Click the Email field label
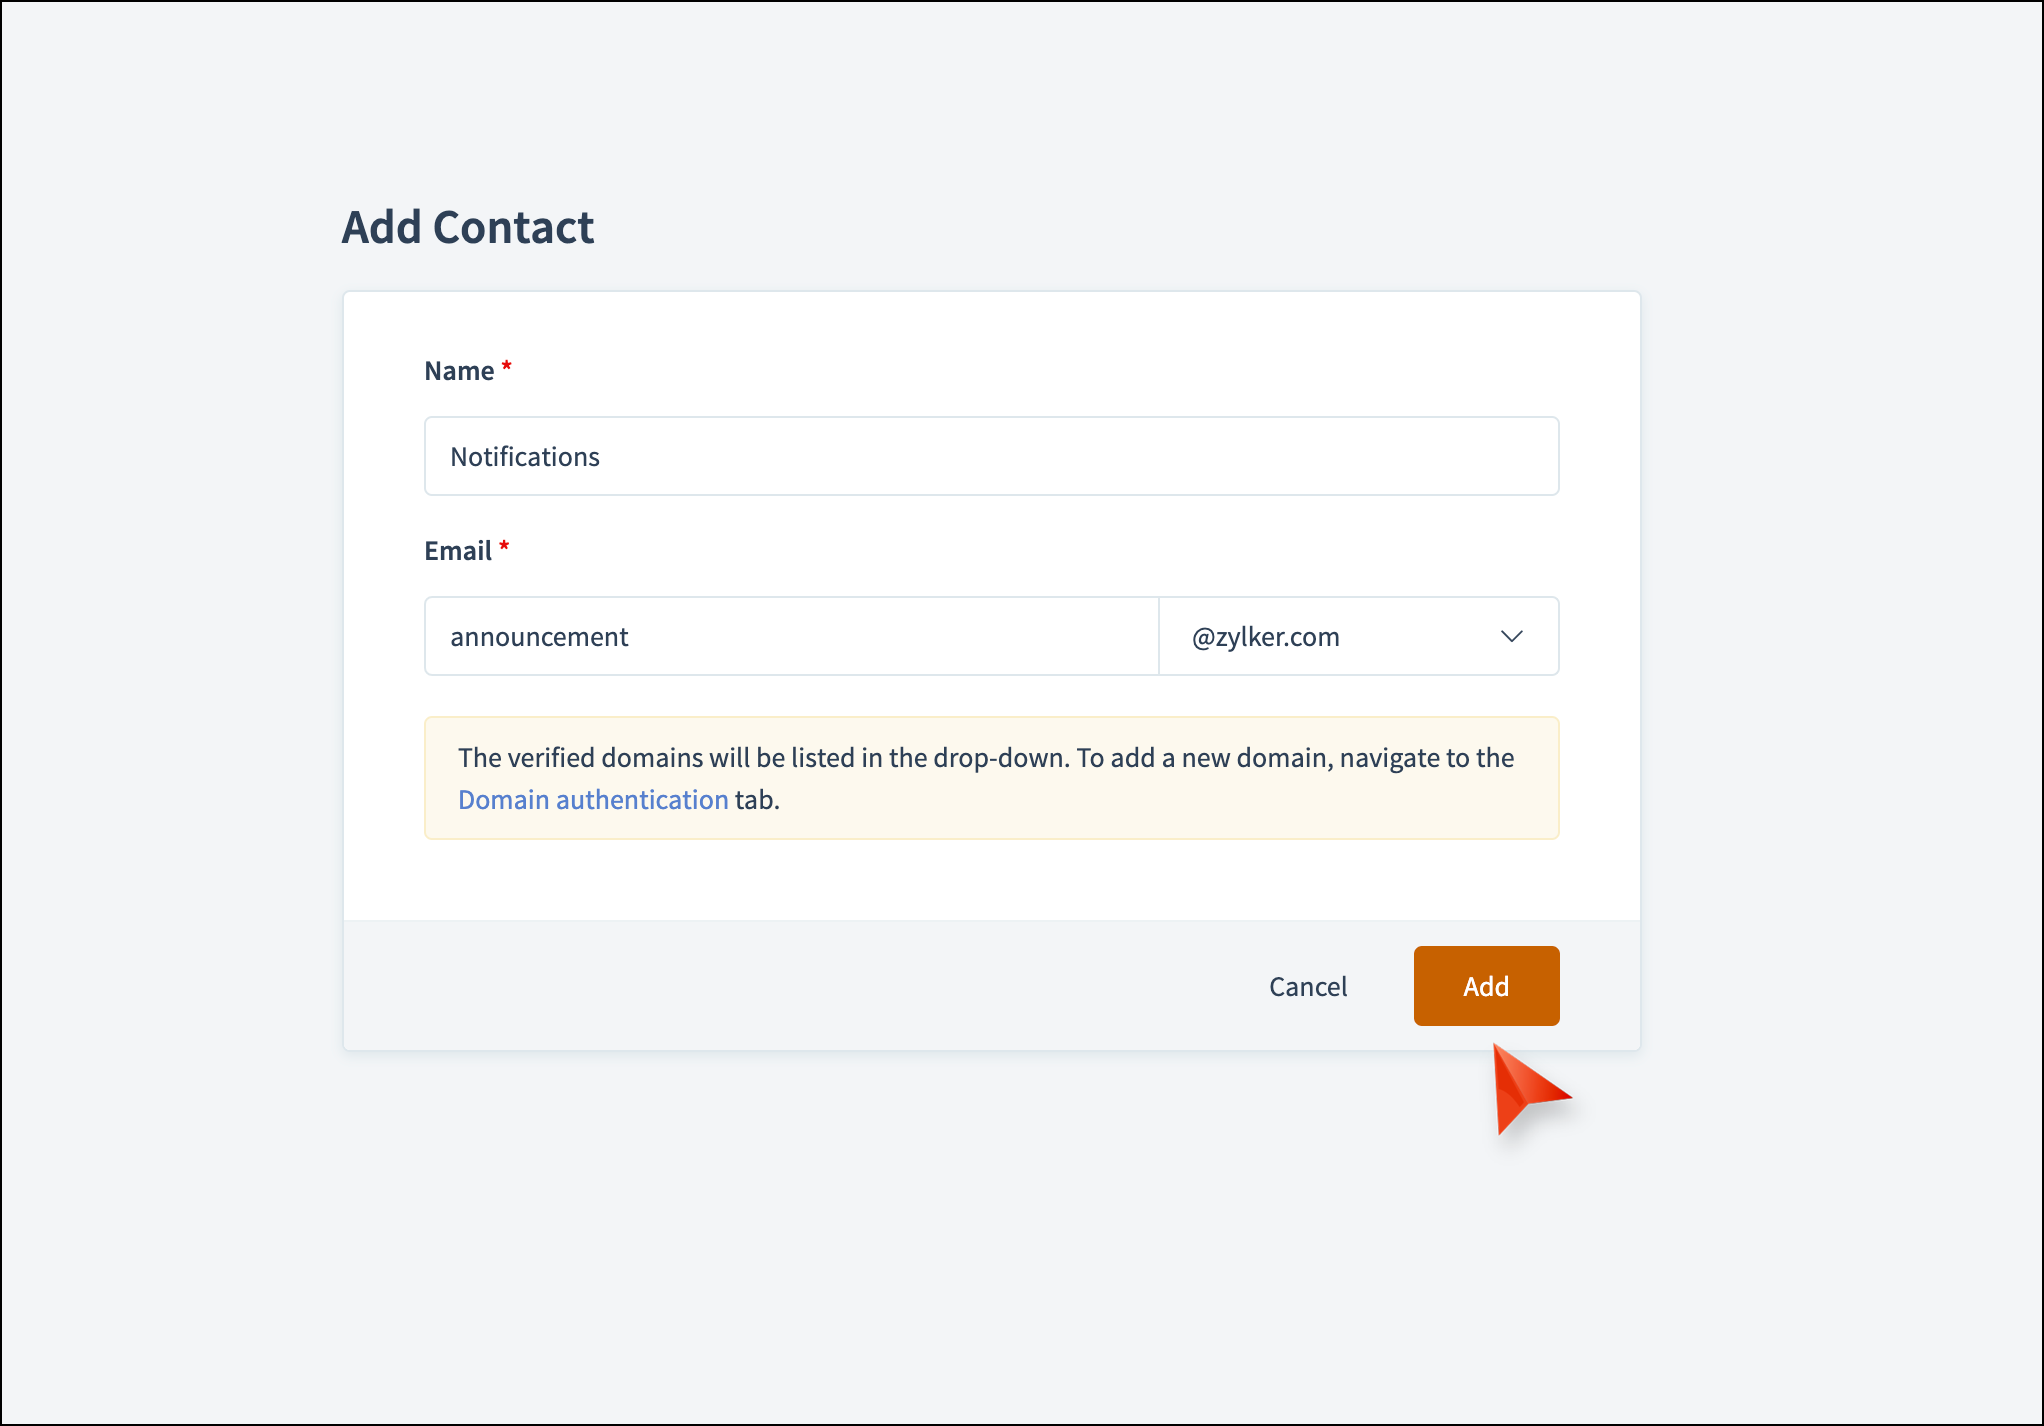 coord(457,551)
